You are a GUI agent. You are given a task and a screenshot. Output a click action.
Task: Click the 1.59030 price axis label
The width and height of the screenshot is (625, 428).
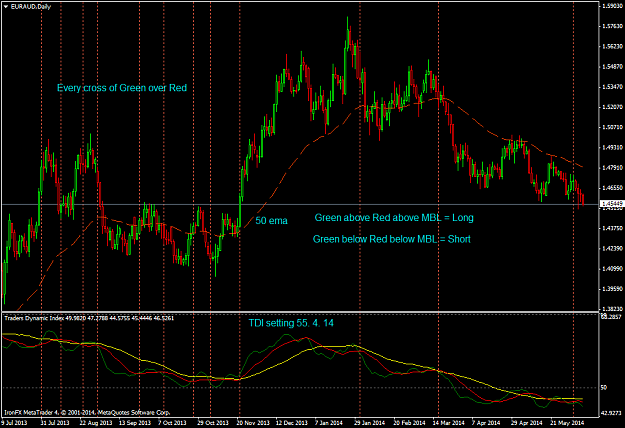point(612,6)
